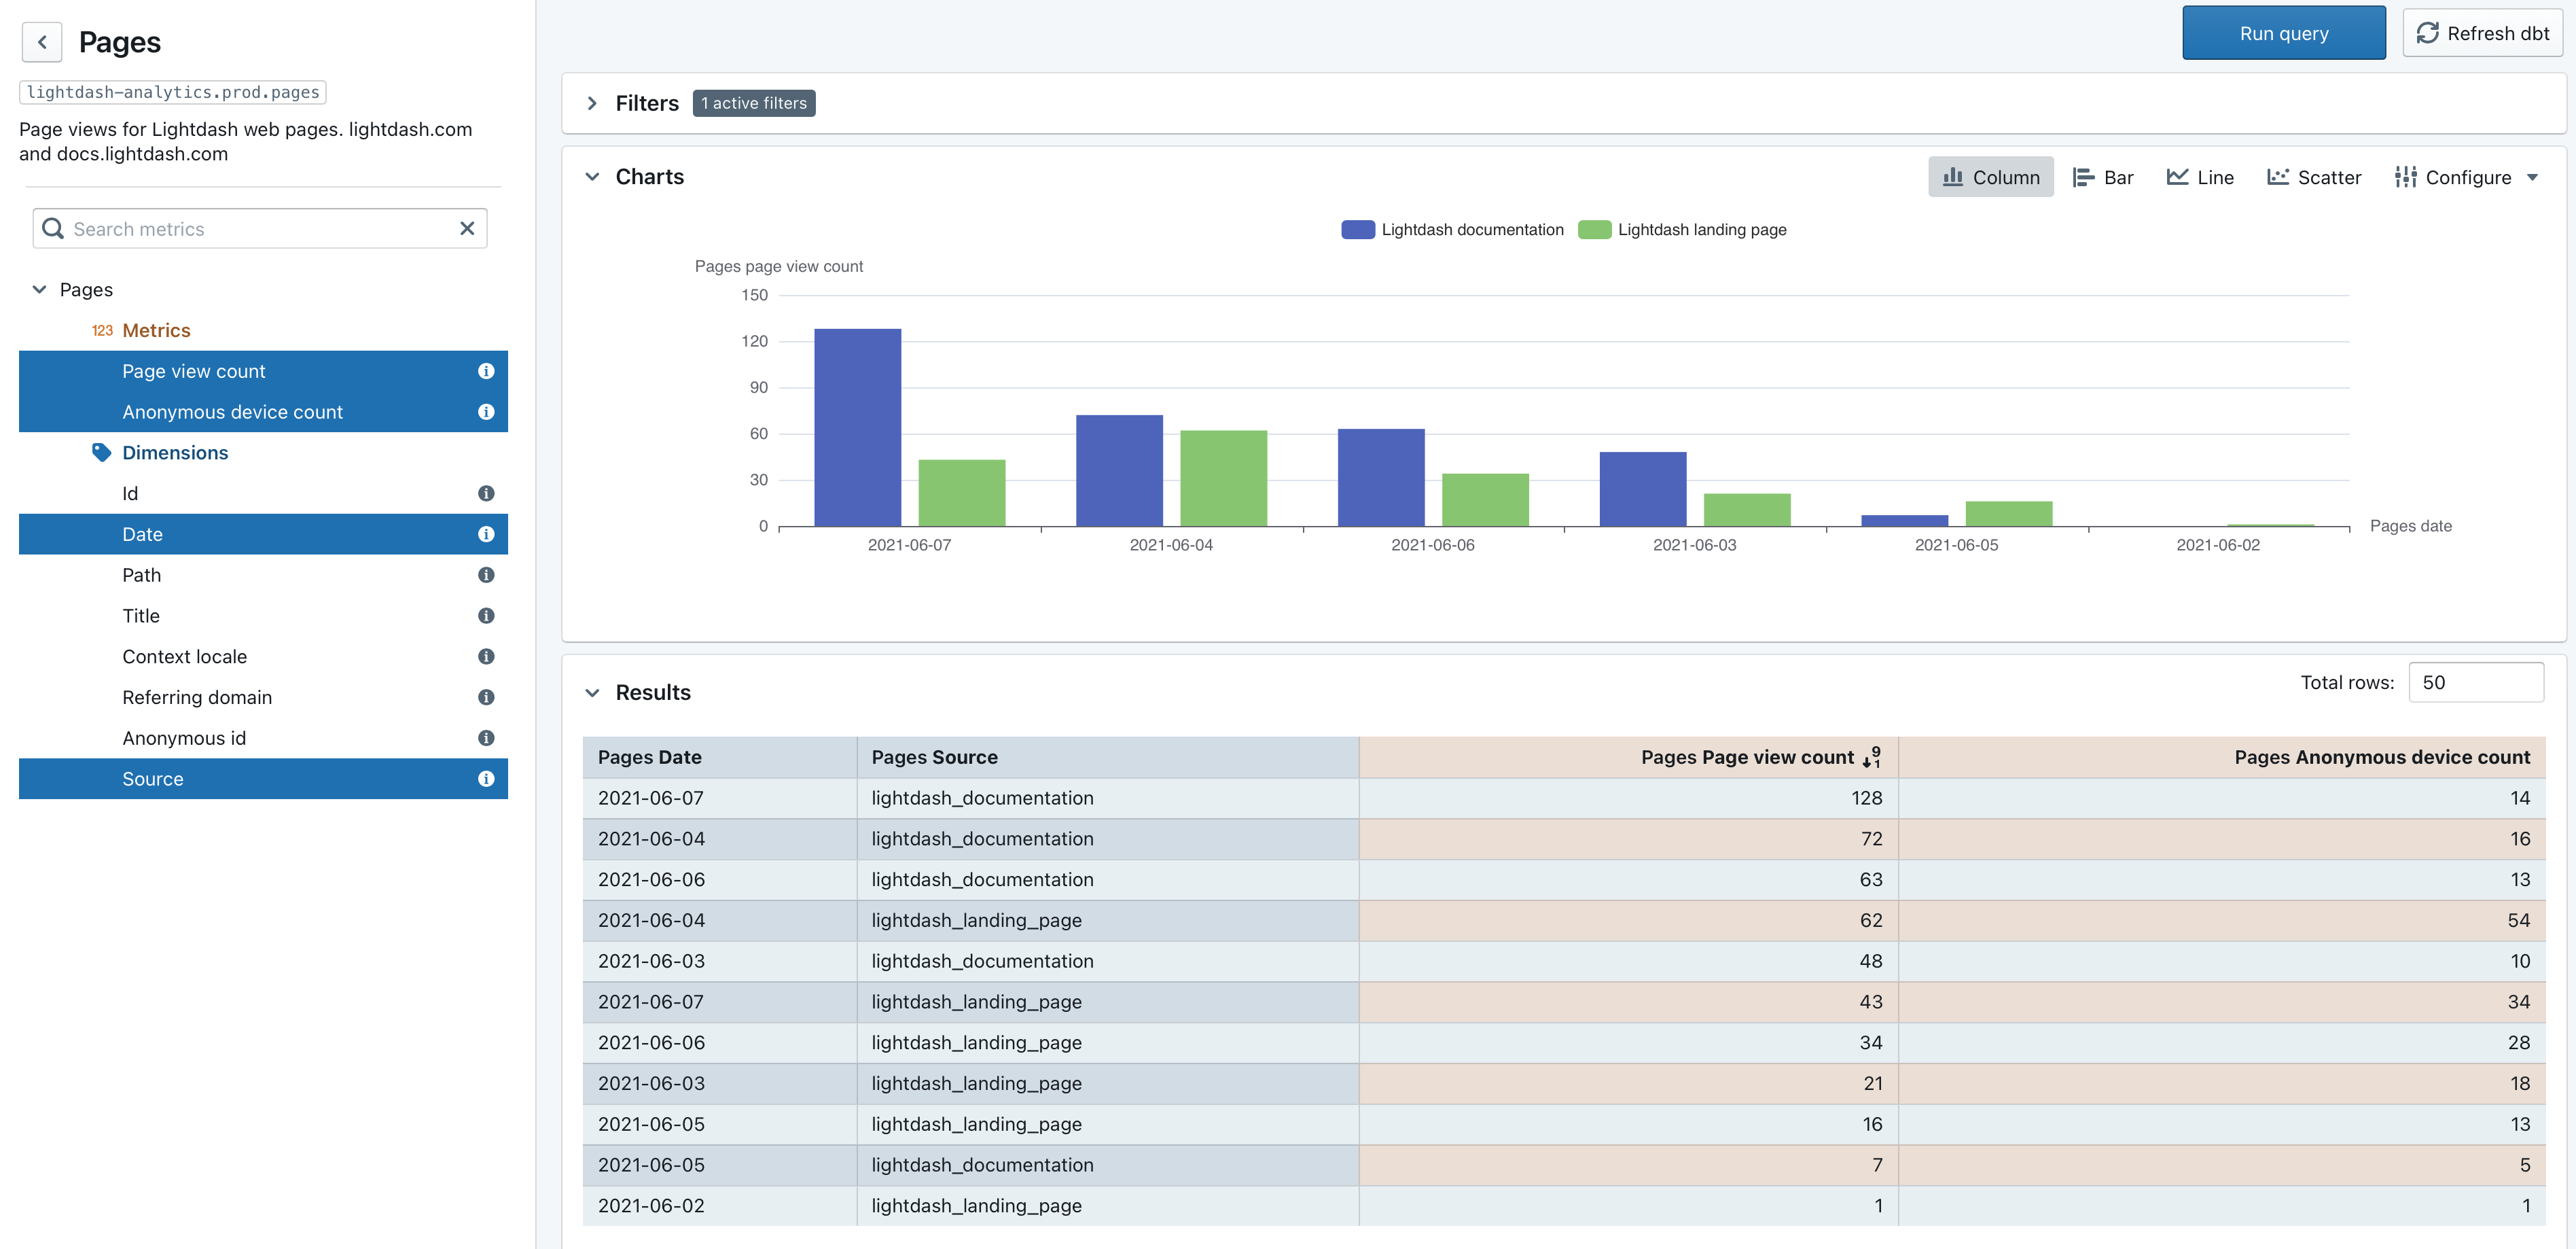Click the page view count cell 128
Image resolution: width=2576 pixels, height=1249 pixels.
click(1628, 798)
